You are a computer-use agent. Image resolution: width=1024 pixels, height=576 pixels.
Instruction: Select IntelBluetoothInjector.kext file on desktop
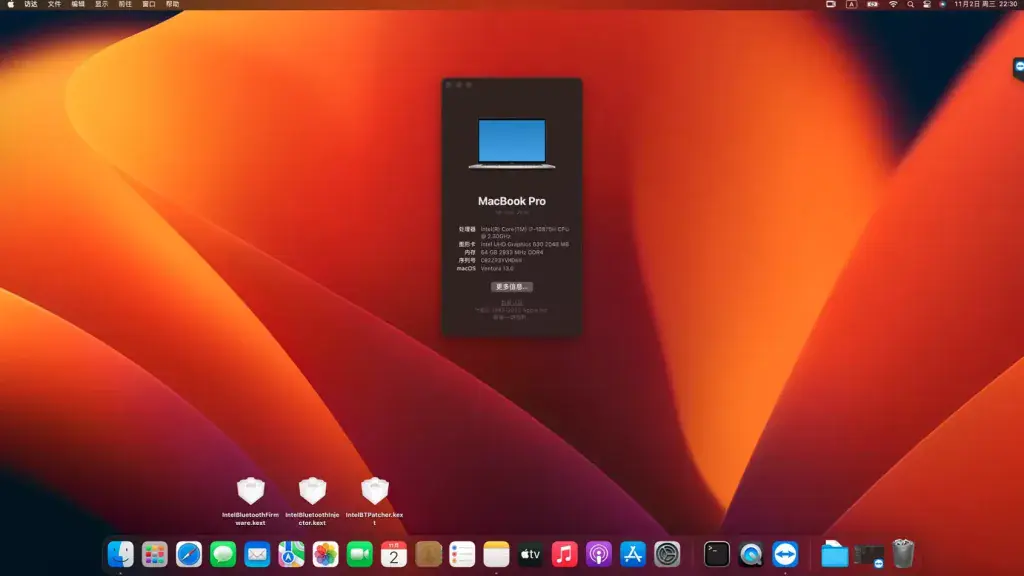pyautogui.click(x=312, y=501)
